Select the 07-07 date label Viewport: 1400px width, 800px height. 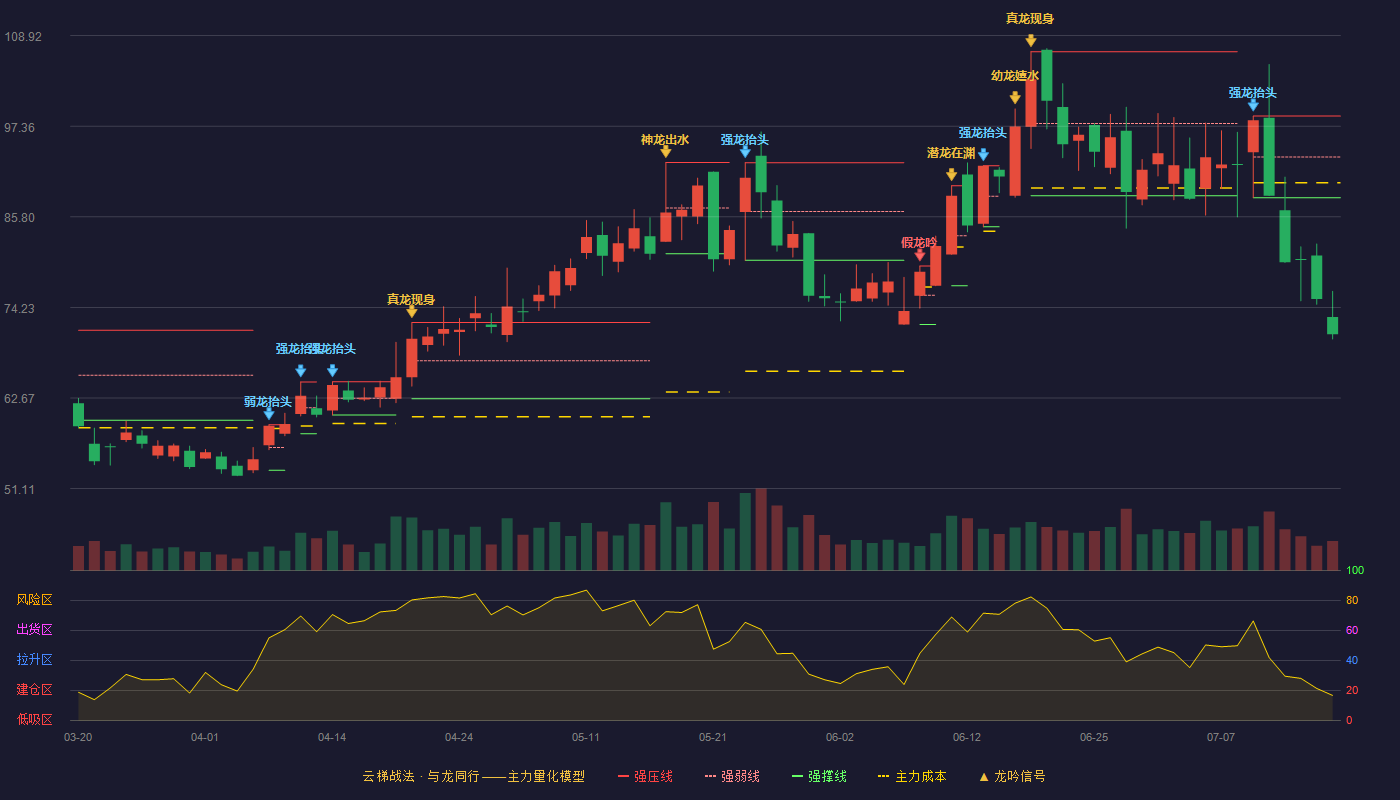[x=1221, y=737]
